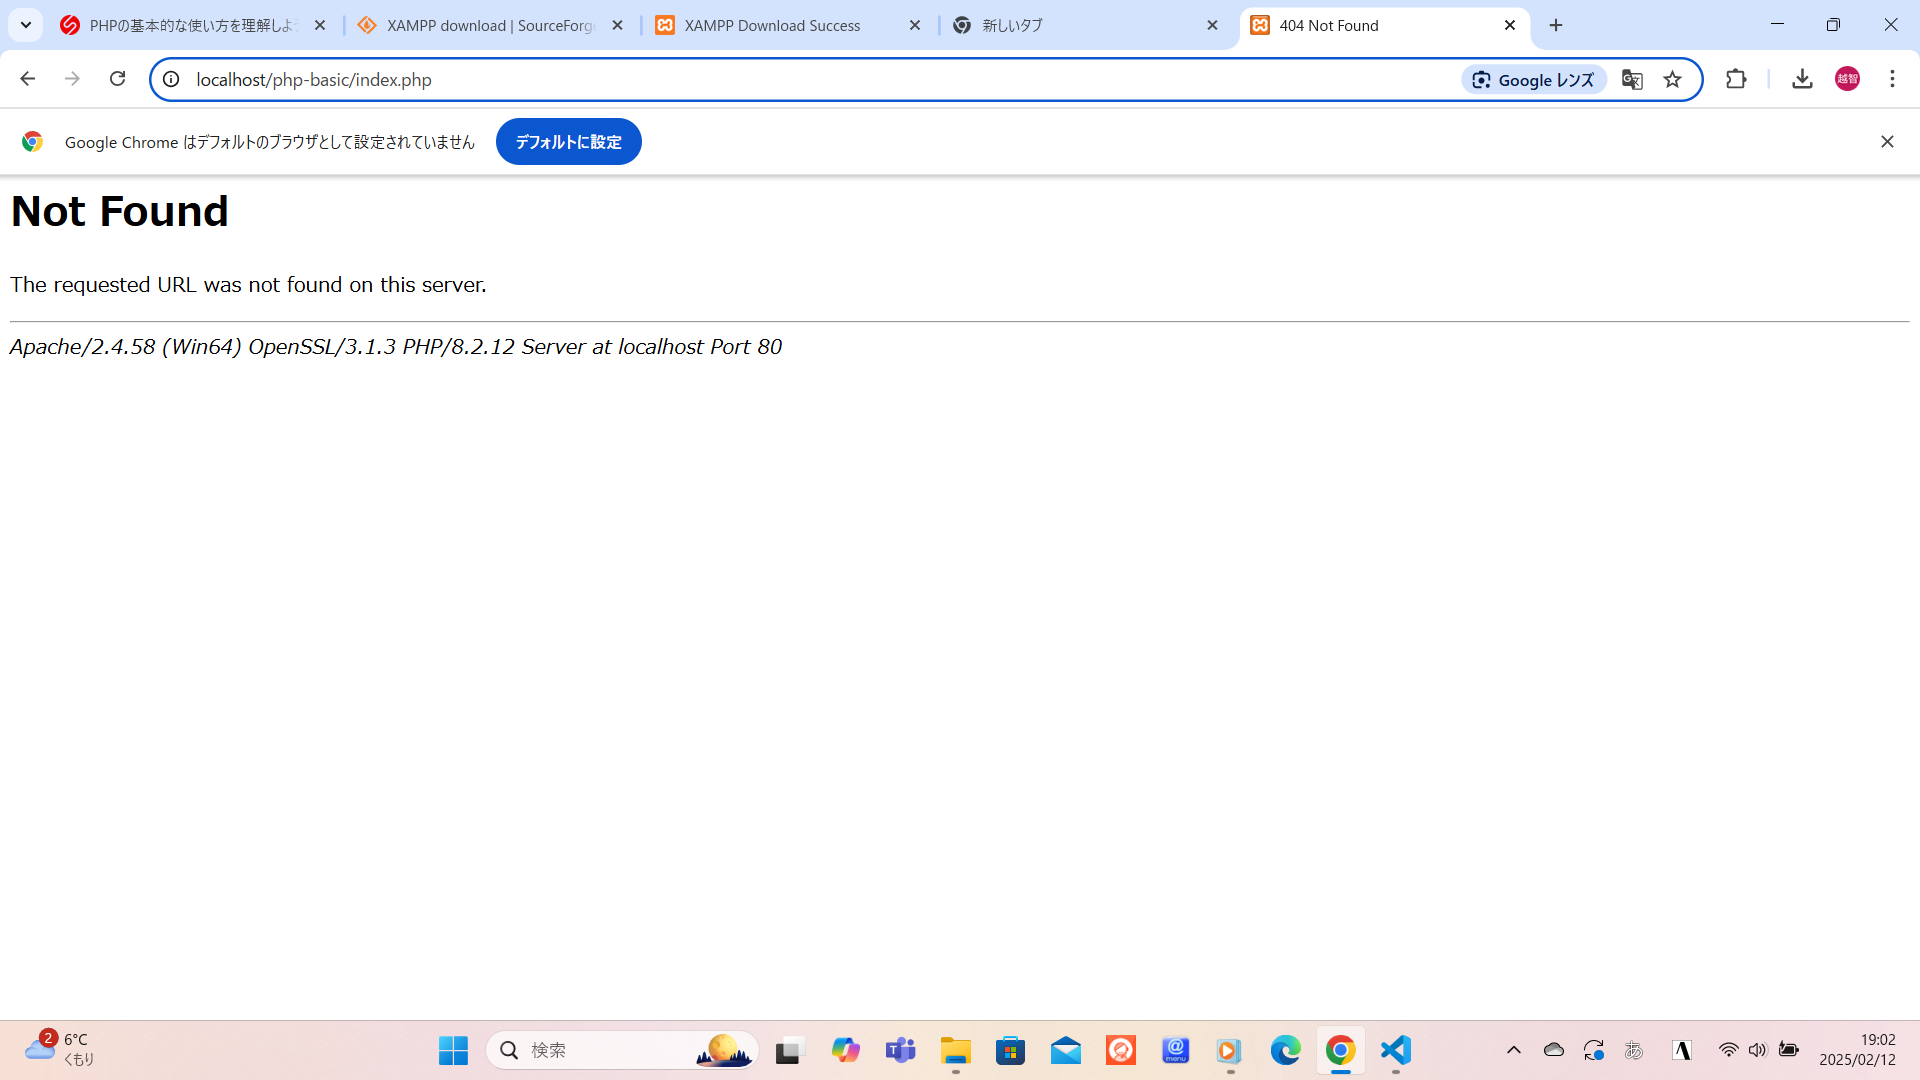
Task: Open Microsoft Teams from taskbar
Action: (x=901, y=1050)
